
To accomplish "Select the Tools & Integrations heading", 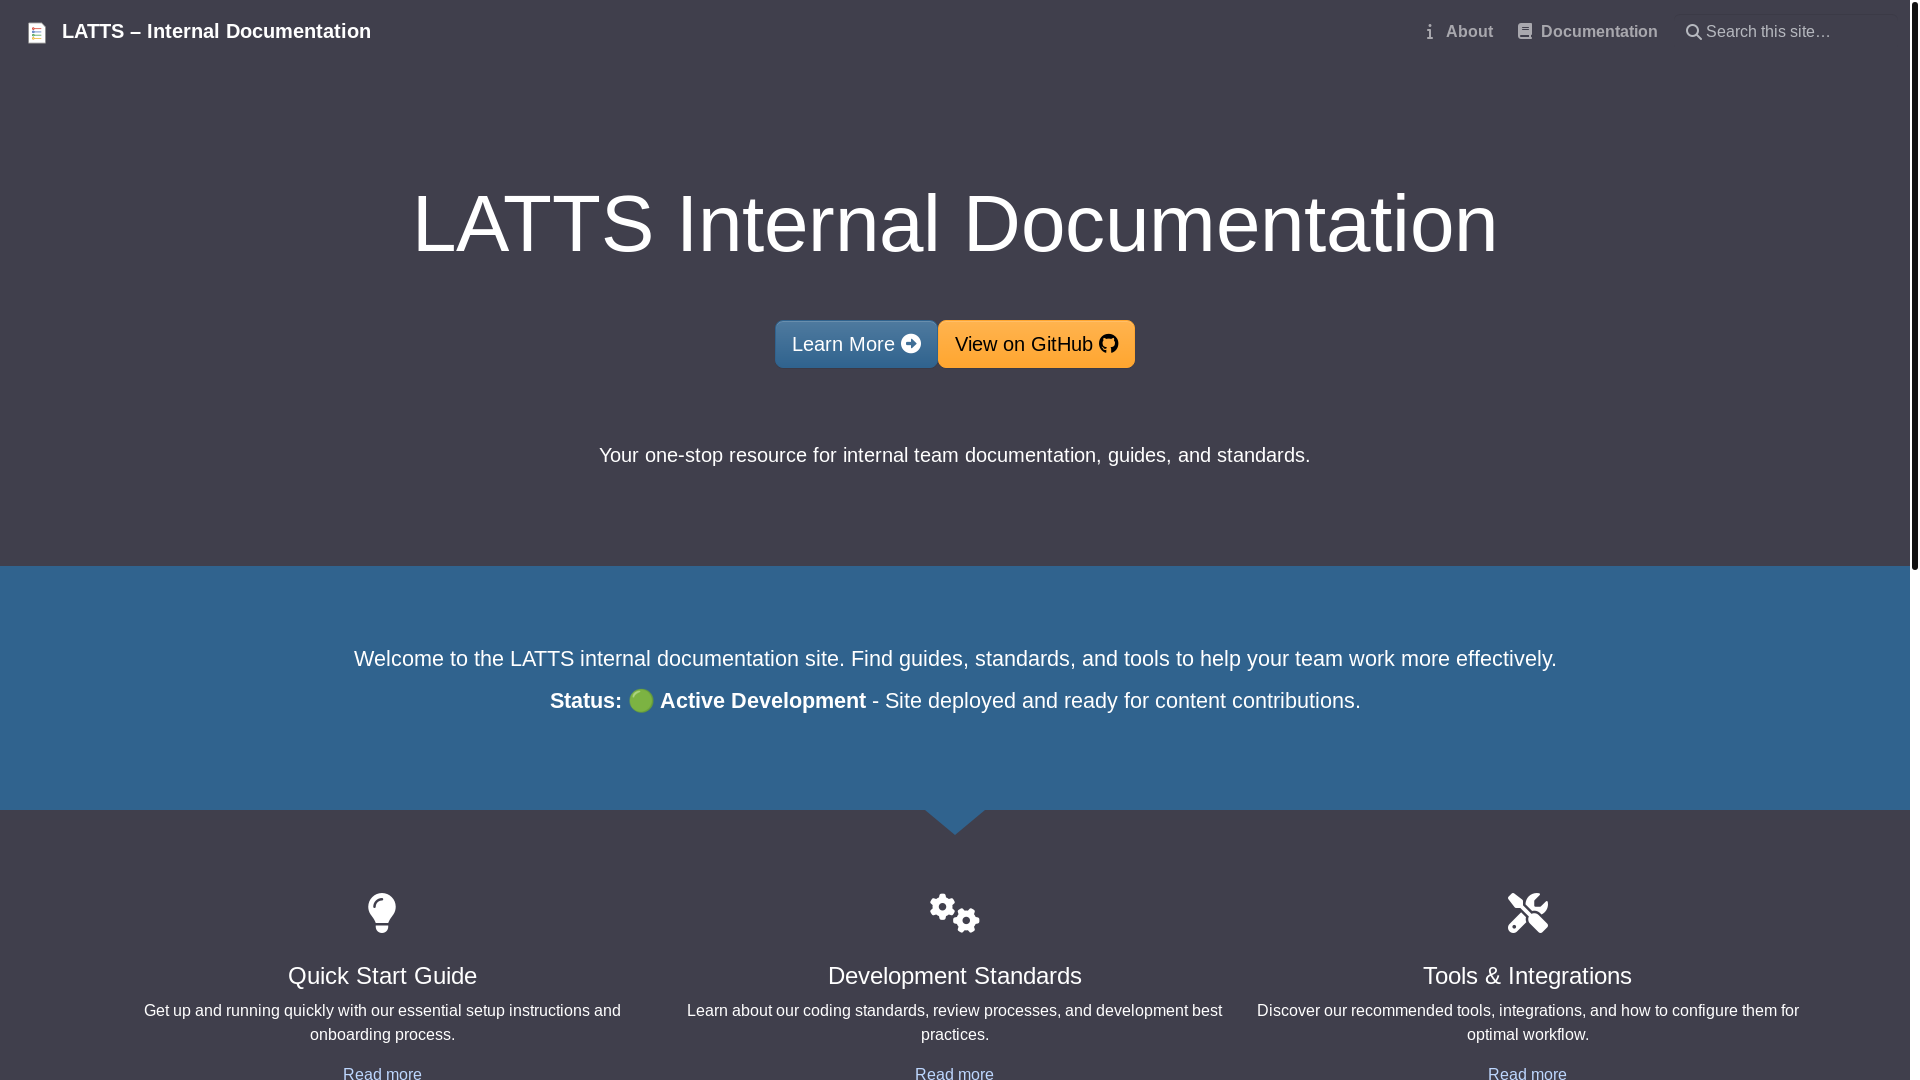I will pyautogui.click(x=1527, y=975).
